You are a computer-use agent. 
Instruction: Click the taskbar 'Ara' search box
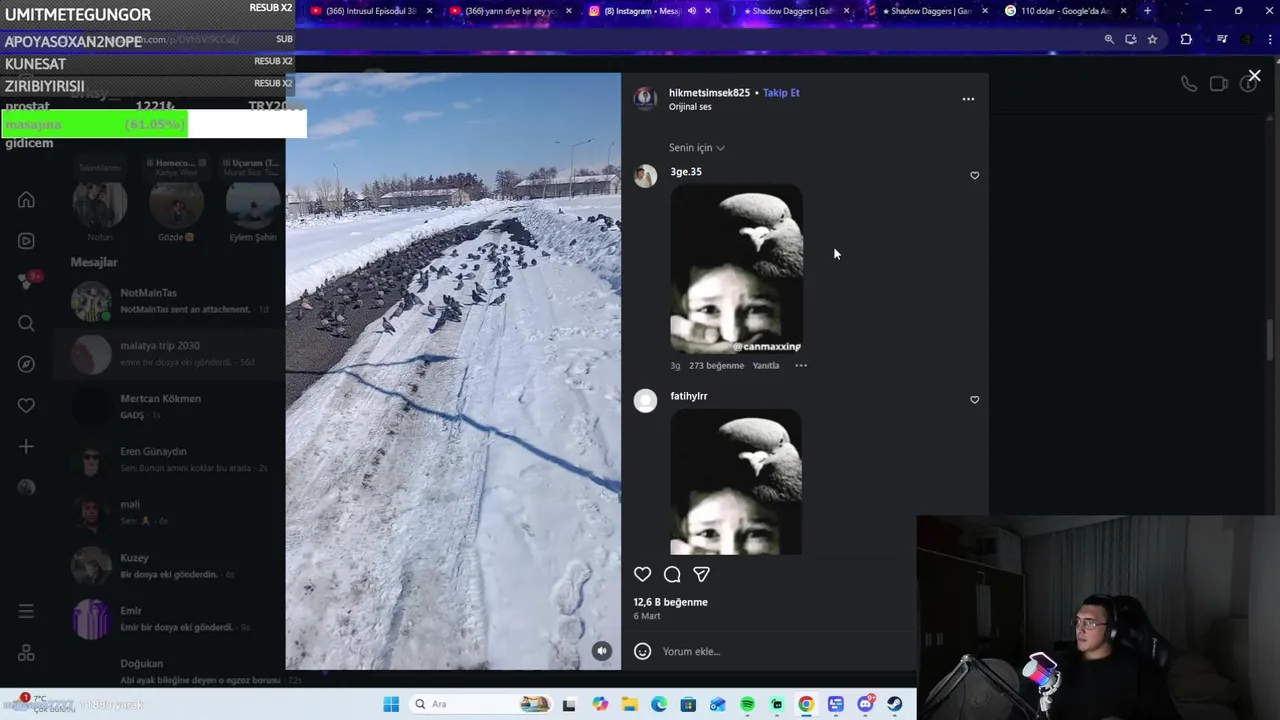click(x=482, y=704)
